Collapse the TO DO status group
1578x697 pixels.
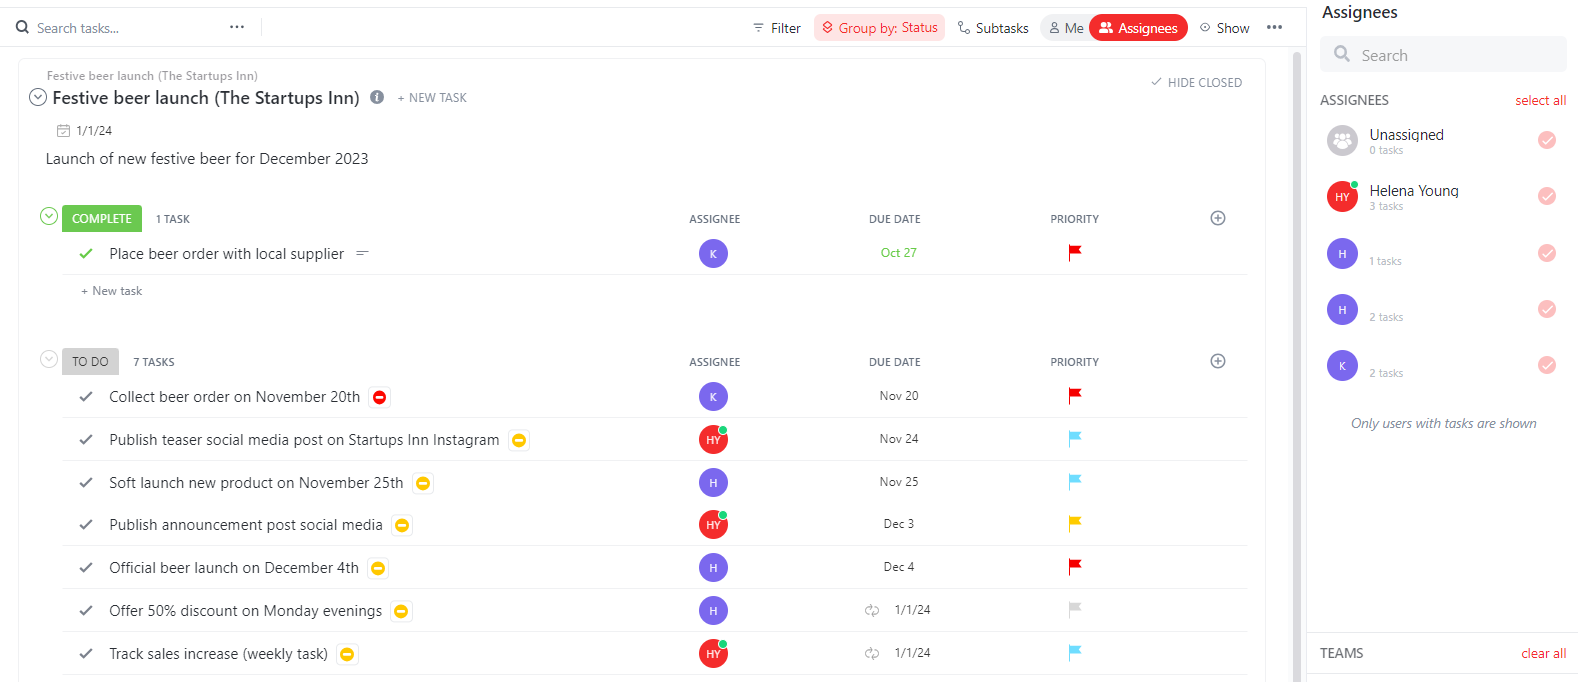click(x=48, y=360)
